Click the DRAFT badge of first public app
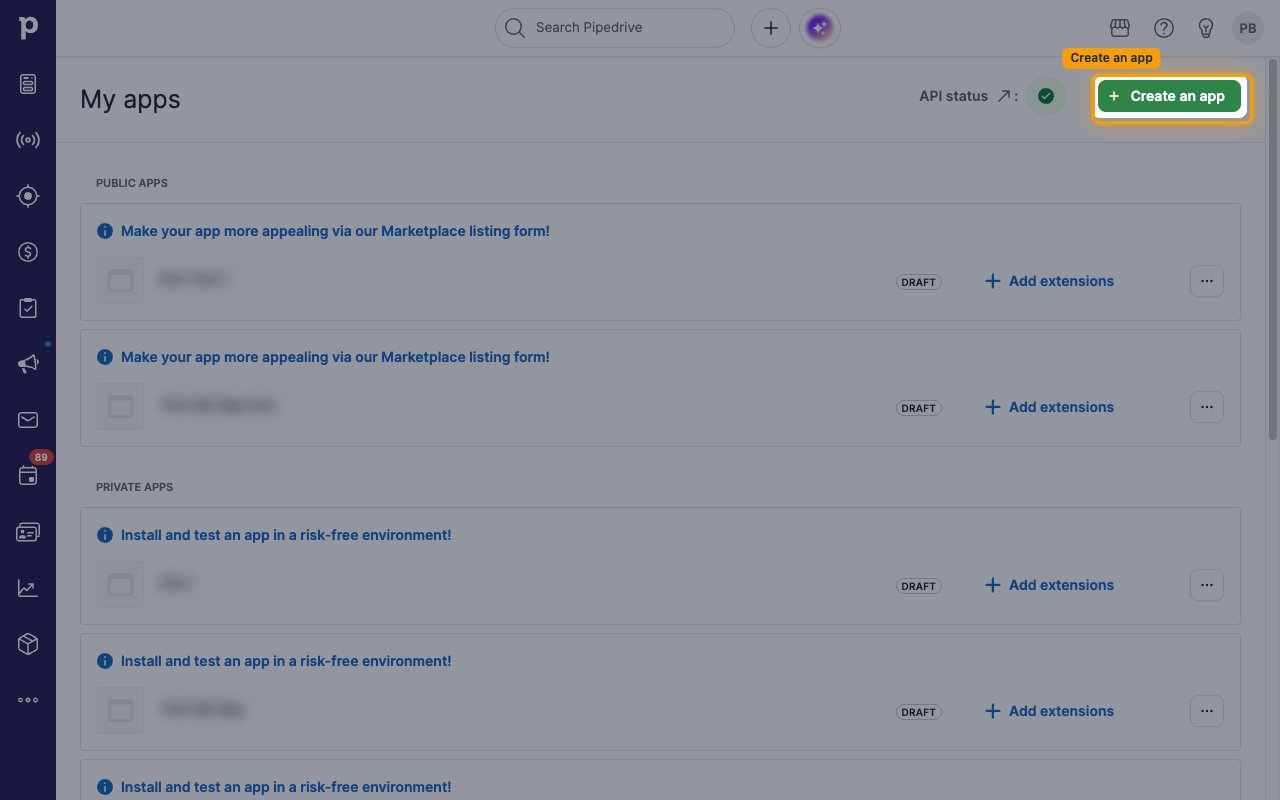The image size is (1280, 800). click(919, 282)
